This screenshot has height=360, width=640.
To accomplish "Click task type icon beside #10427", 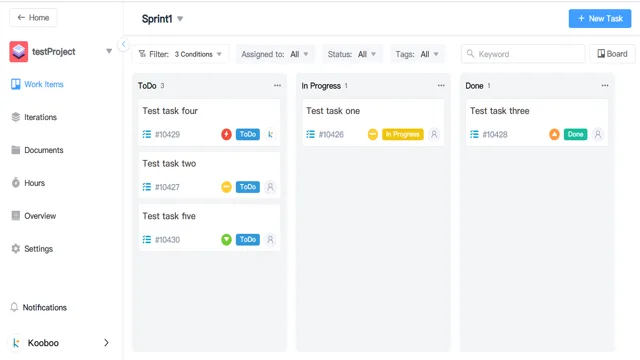I will coord(147,187).
